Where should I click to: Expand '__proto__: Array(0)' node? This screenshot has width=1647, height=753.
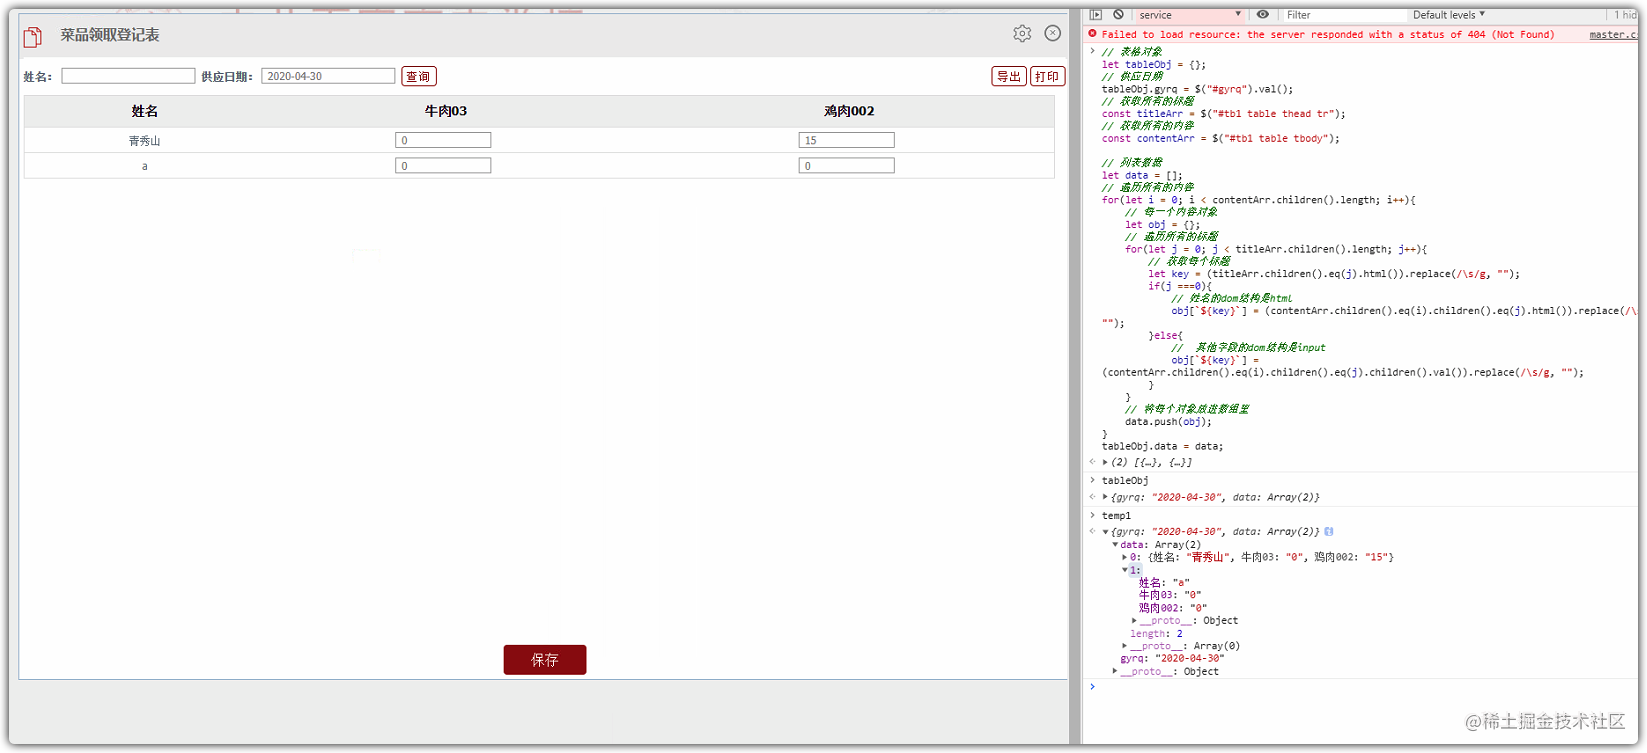(1125, 646)
